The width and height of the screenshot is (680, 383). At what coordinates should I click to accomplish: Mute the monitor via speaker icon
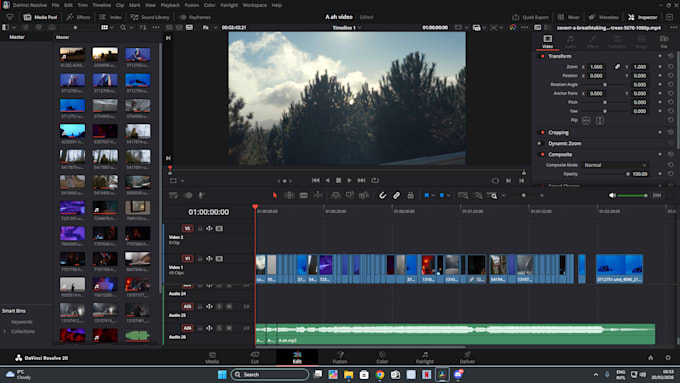pyautogui.click(x=612, y=195)
